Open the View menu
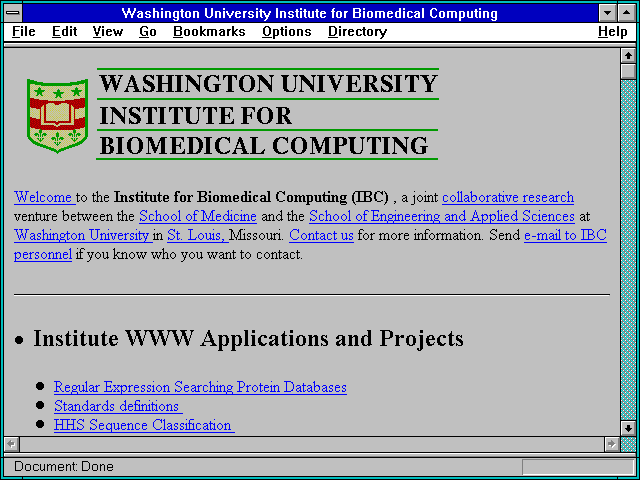This screenshot has width=640, height=480. tap(107, 32)
